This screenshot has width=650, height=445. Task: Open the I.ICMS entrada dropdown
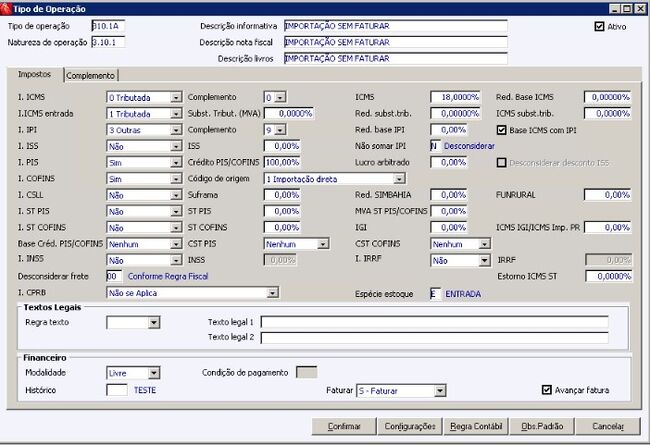pyautogui.click(x=176, y=114)
